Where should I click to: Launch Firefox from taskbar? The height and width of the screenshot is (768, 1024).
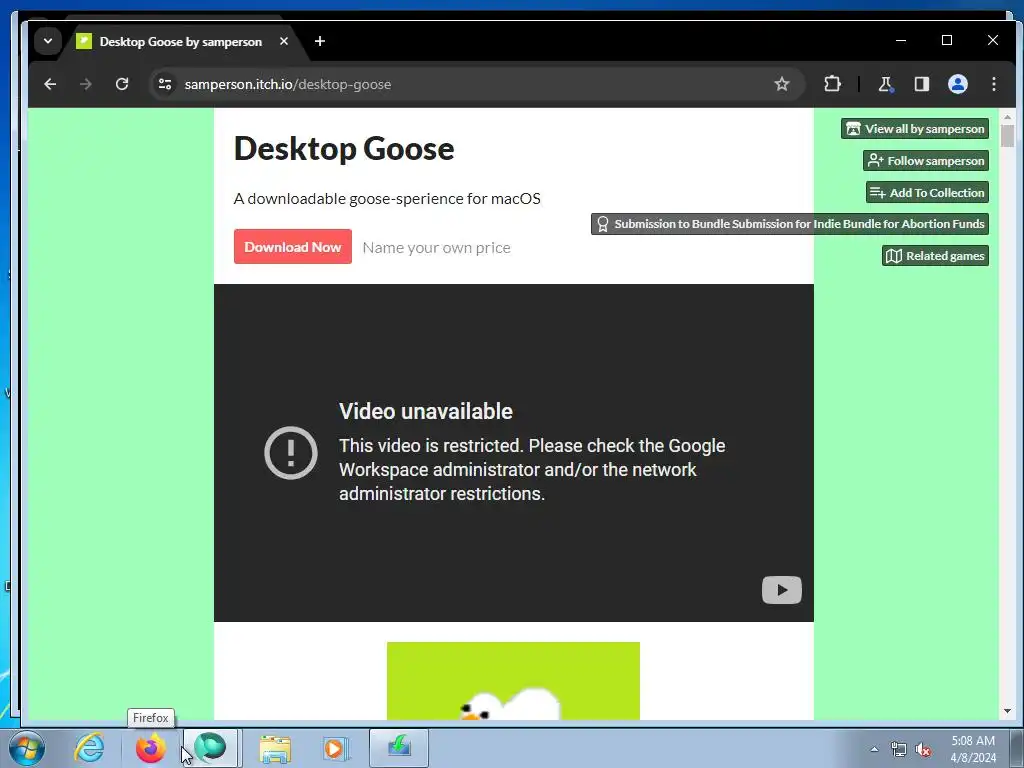[150, 748]
